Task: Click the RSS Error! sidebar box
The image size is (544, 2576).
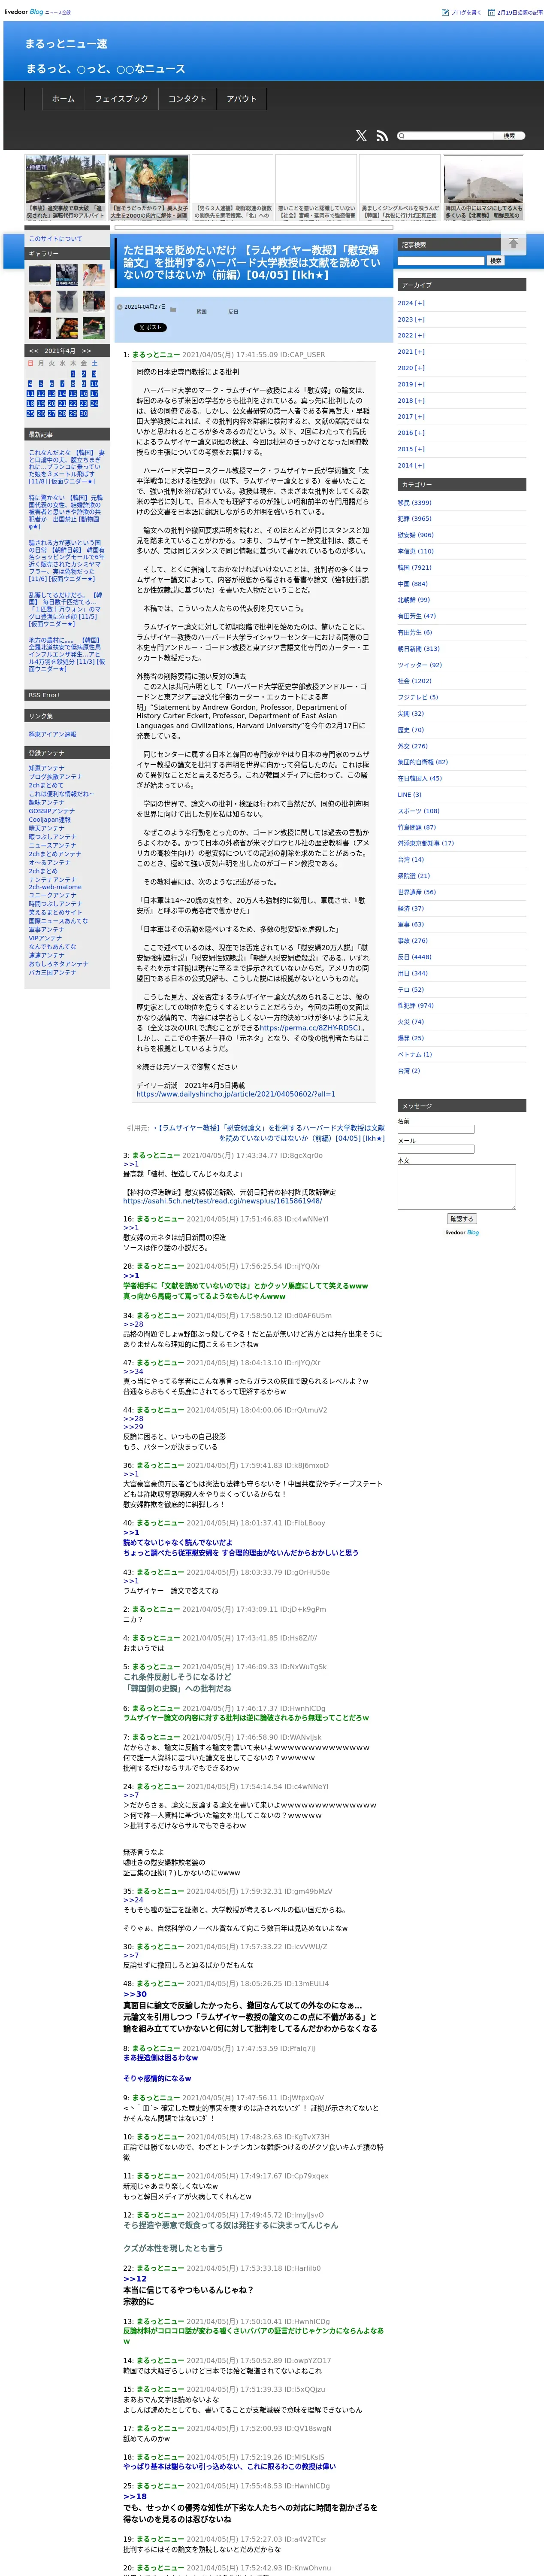Action: (67, 695)
